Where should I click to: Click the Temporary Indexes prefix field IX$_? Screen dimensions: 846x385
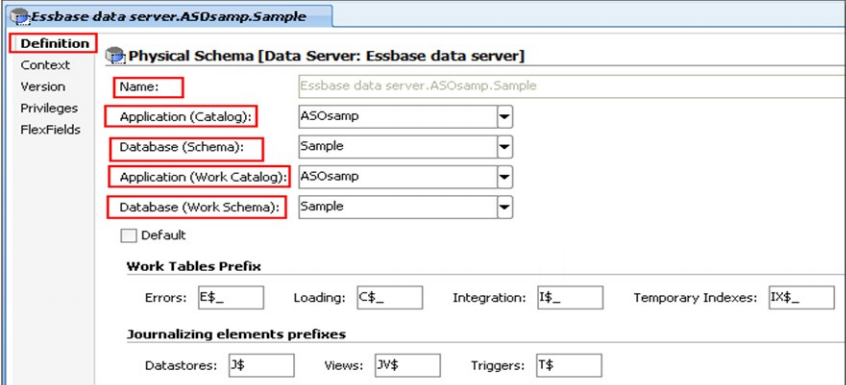click(x=802, y=298)
